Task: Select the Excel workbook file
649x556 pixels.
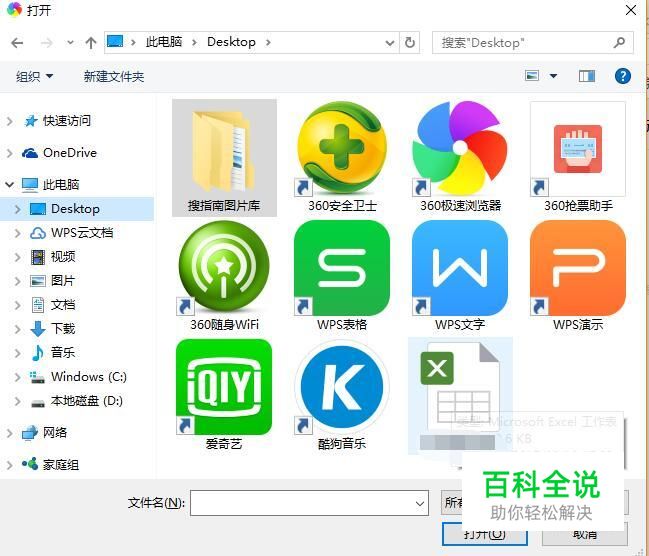Action: [x=460, y=395]
